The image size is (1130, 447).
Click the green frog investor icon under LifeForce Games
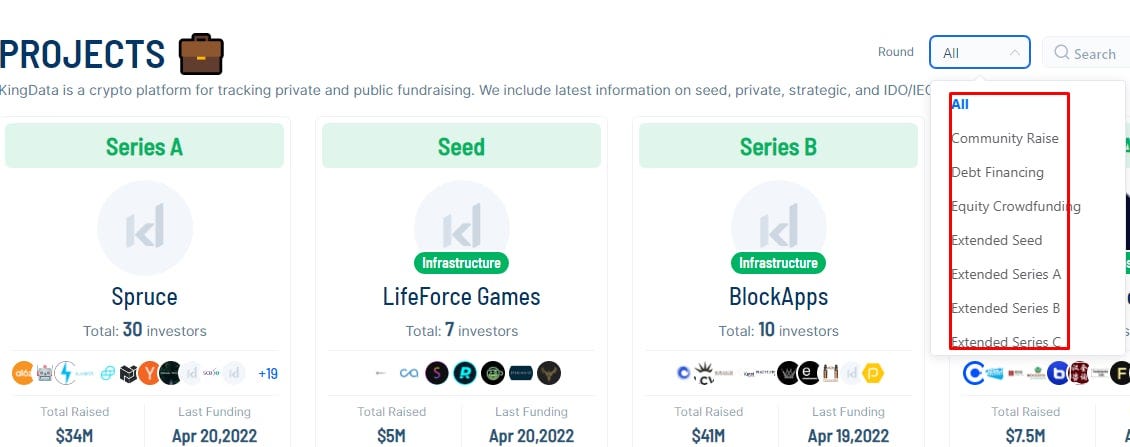[x=493, y=373]
